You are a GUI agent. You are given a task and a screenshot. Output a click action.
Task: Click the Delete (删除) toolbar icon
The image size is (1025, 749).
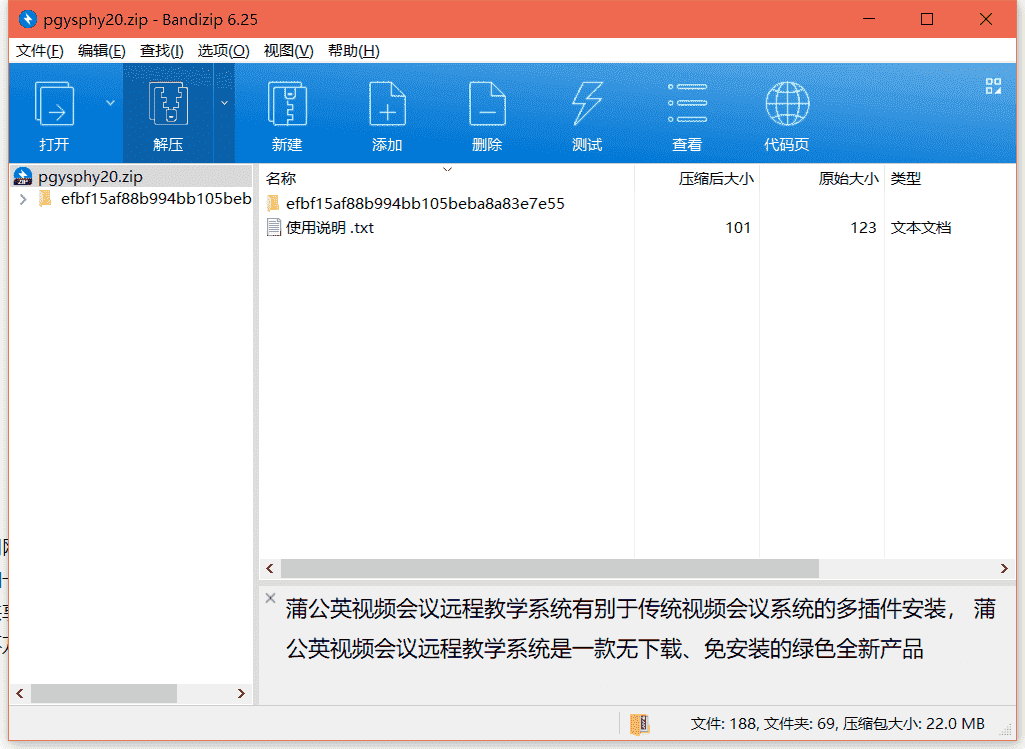pyautogui.click(x=487, y=104)
